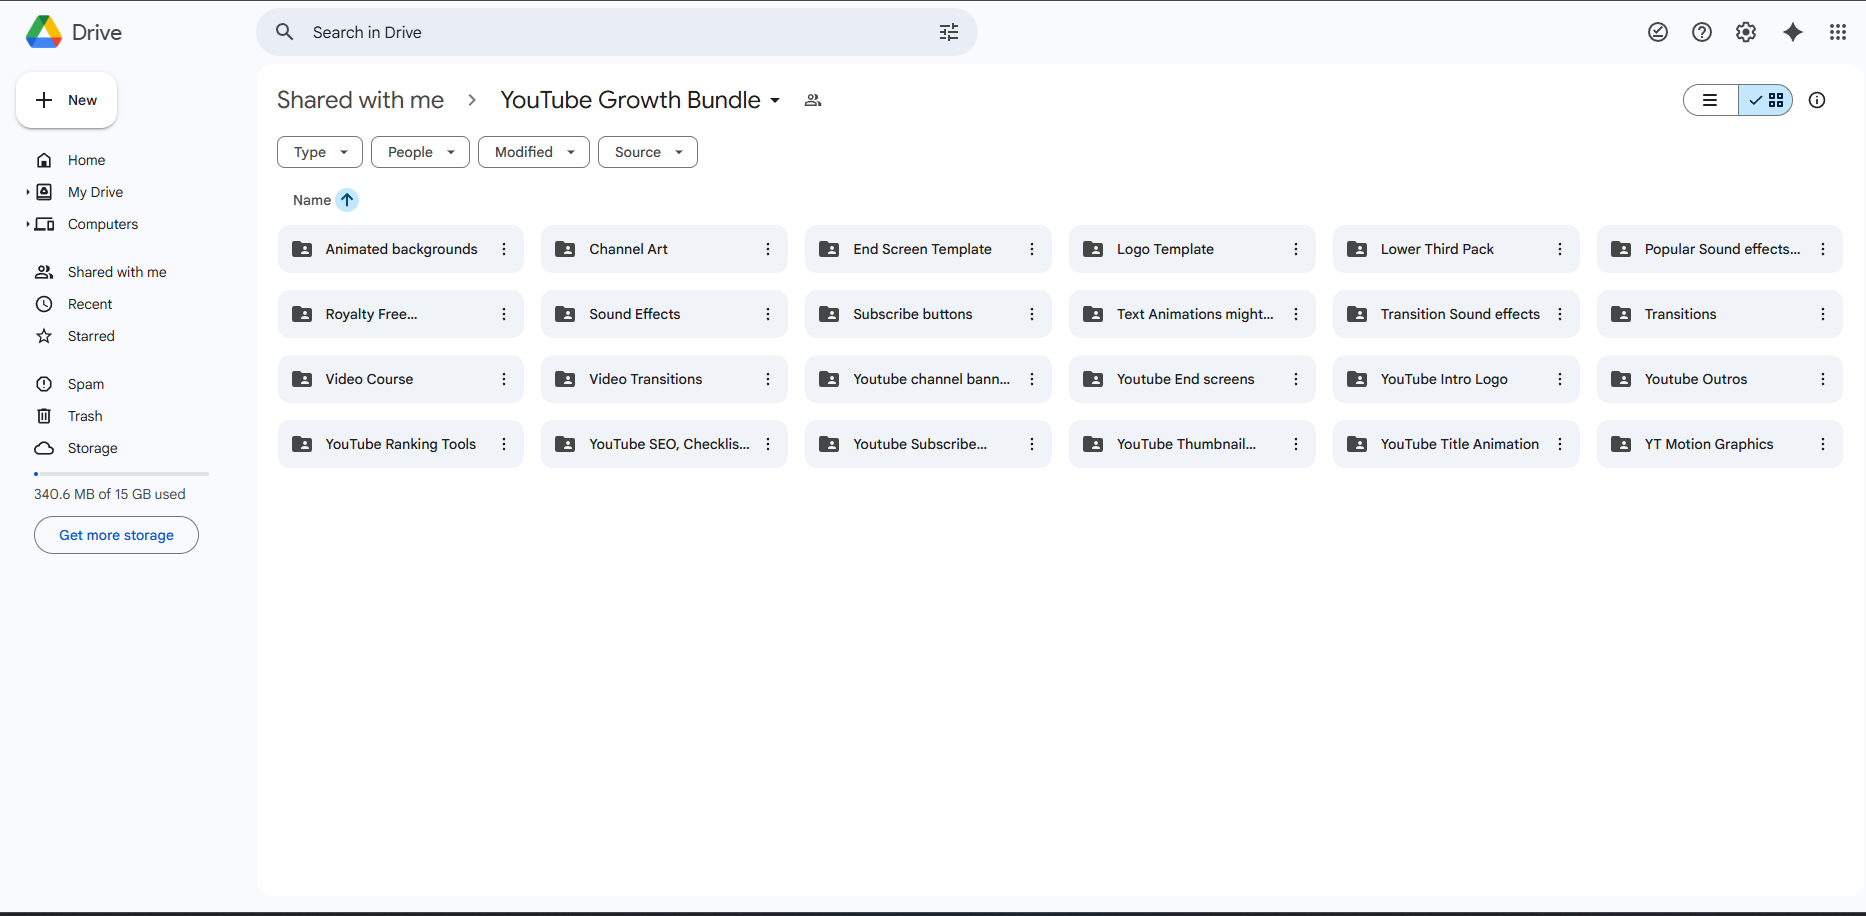
Task: Show folder details info icon
Action: 1817,100
